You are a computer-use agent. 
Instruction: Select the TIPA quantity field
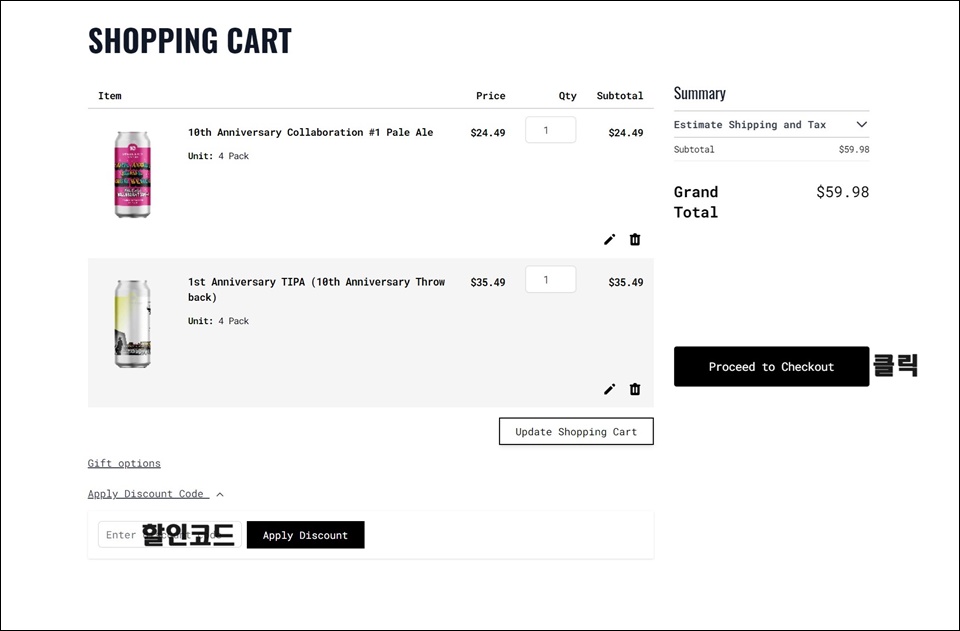coord(550,280)
